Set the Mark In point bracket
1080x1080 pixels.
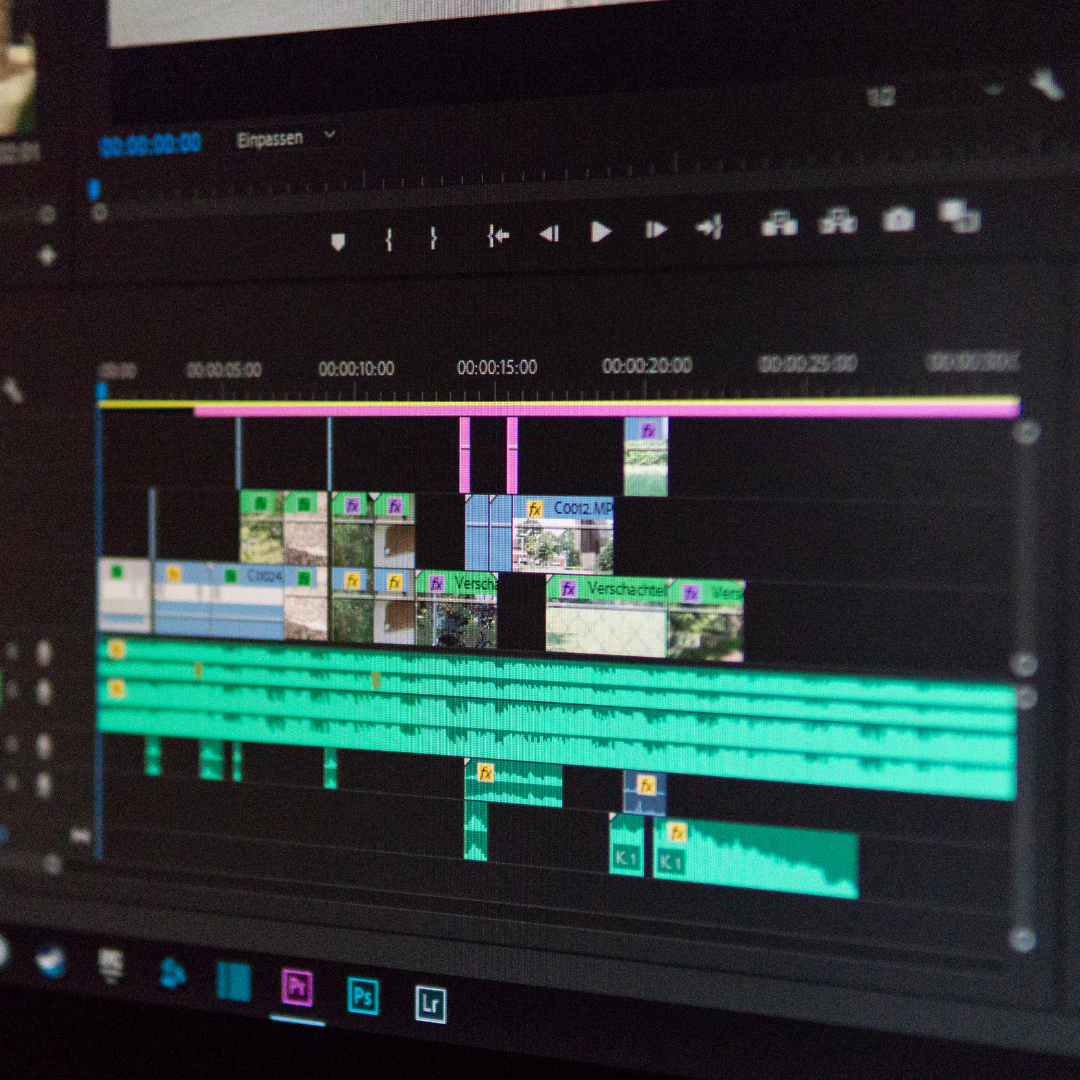point(388,239)
